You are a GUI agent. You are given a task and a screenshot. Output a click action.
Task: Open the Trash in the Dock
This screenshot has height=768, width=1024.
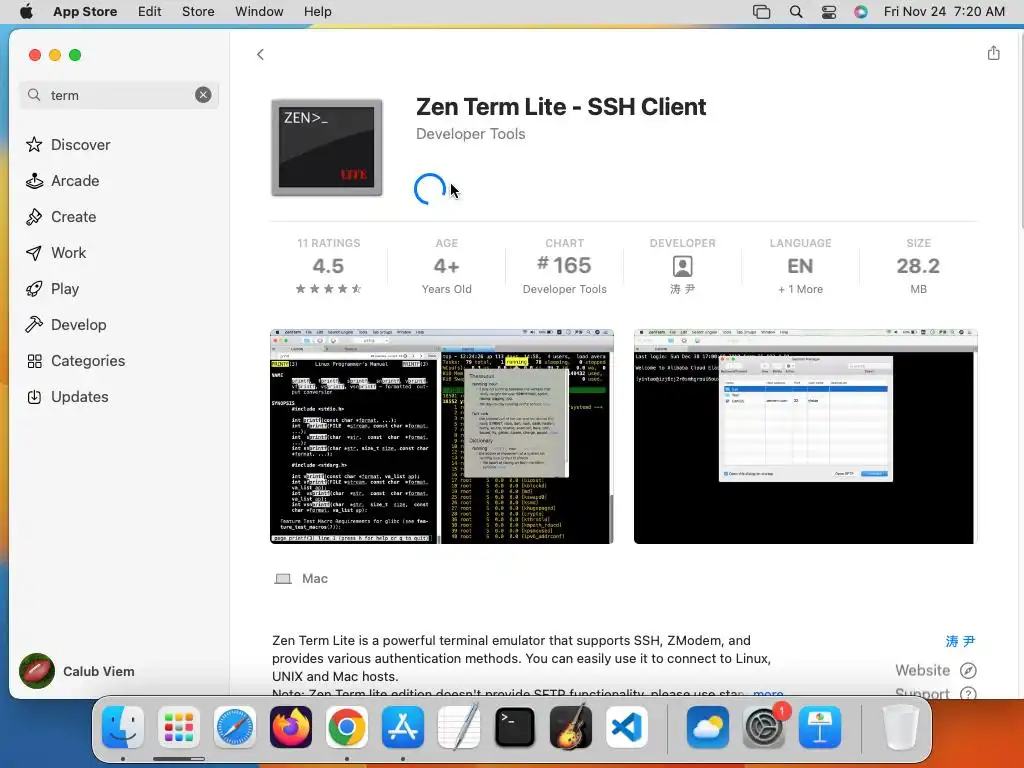[901, 727]
